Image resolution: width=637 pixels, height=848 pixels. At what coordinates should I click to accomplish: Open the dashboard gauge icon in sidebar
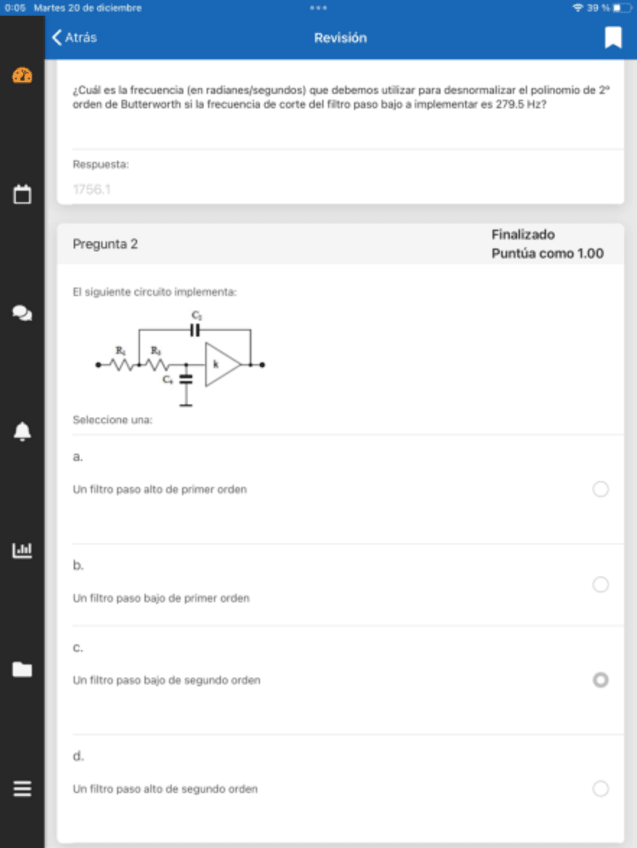22,76
